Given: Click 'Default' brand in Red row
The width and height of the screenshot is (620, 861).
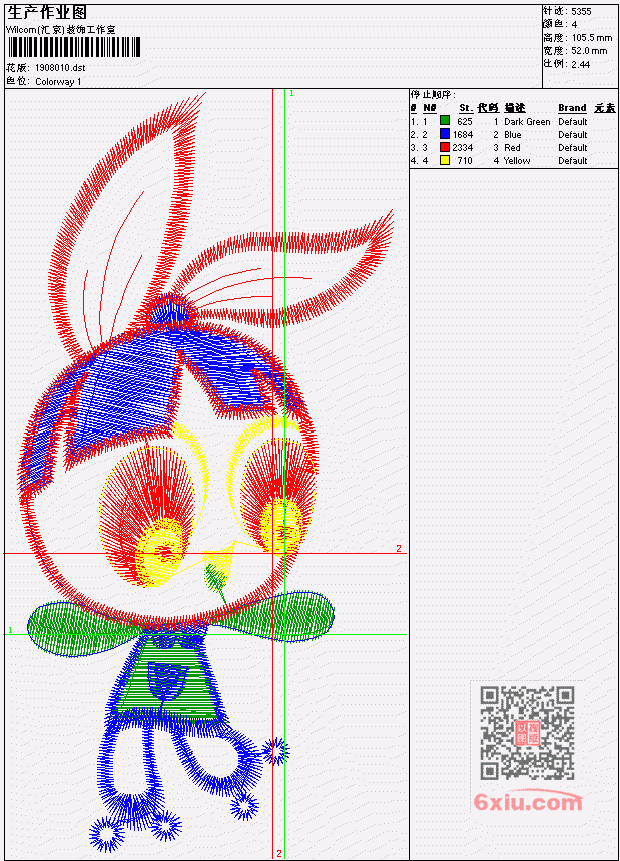Looking at the screenshot, I should pos(573,148).
